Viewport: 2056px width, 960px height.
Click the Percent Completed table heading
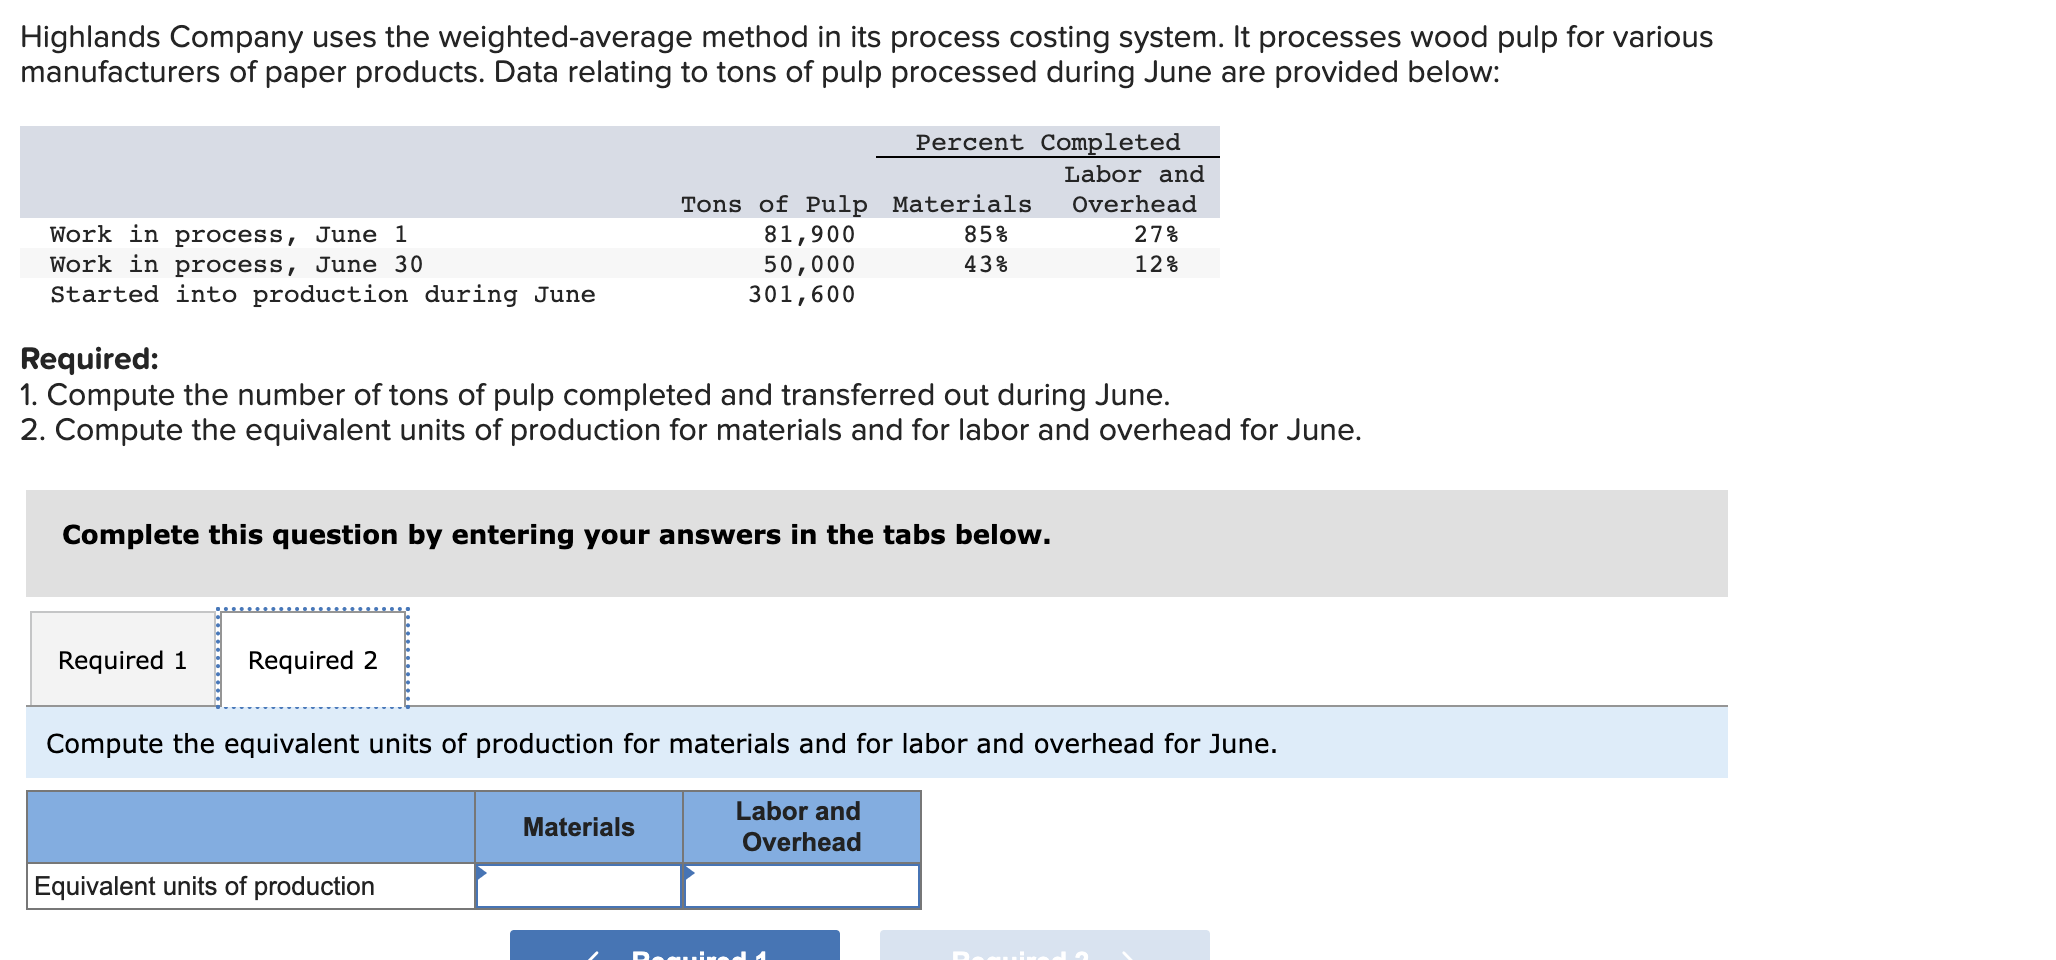(x=1046, y=142)
